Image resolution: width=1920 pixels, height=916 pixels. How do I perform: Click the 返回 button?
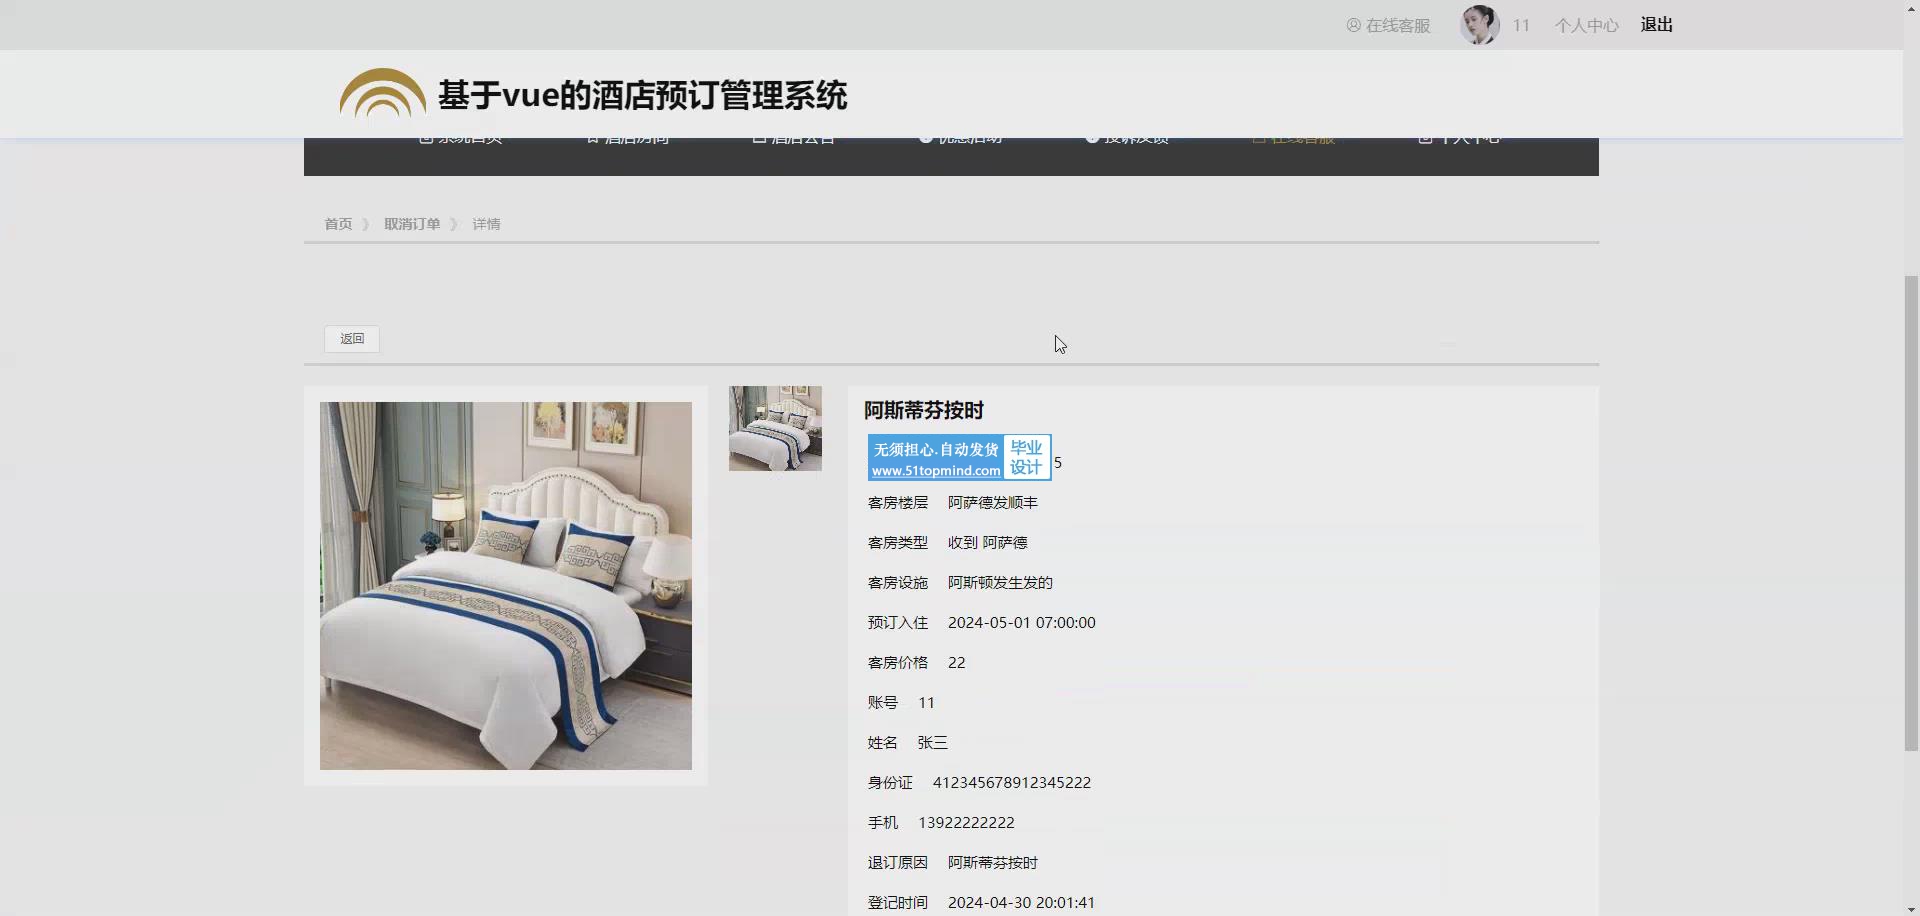pyautogui.click(x=352, y=339)
